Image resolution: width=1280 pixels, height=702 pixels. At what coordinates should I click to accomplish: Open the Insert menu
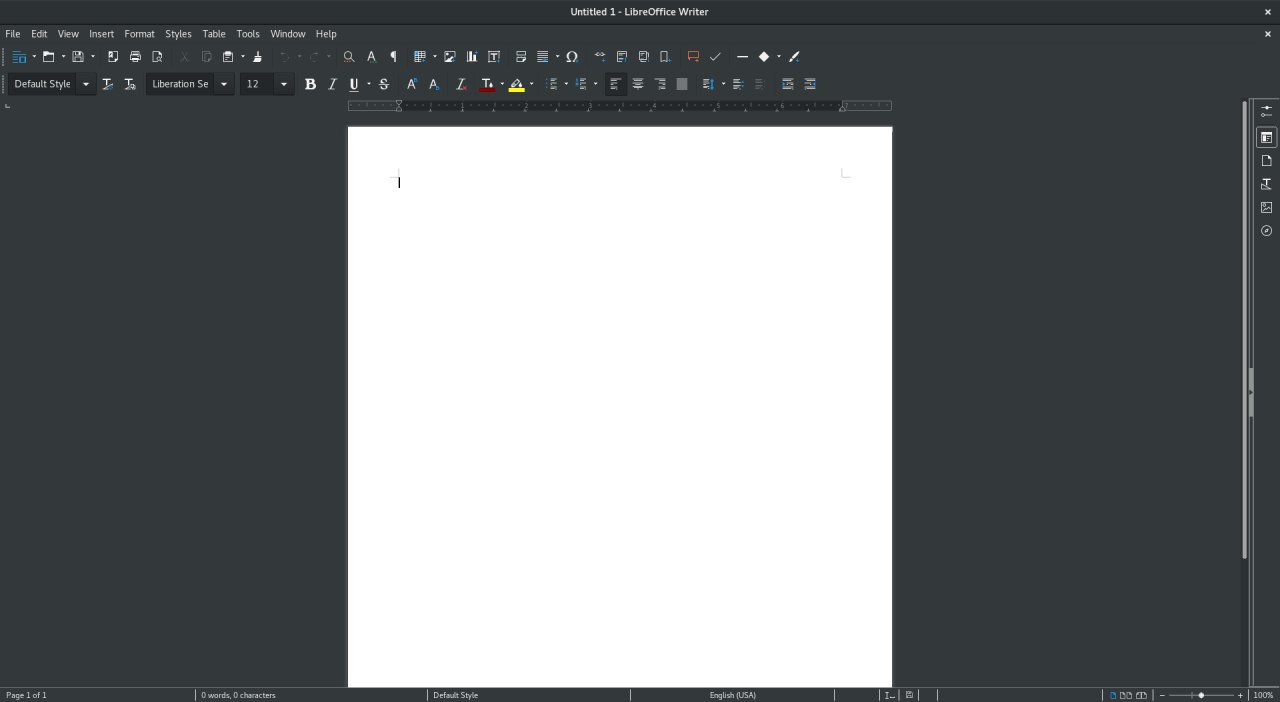(x=102, y=34)
